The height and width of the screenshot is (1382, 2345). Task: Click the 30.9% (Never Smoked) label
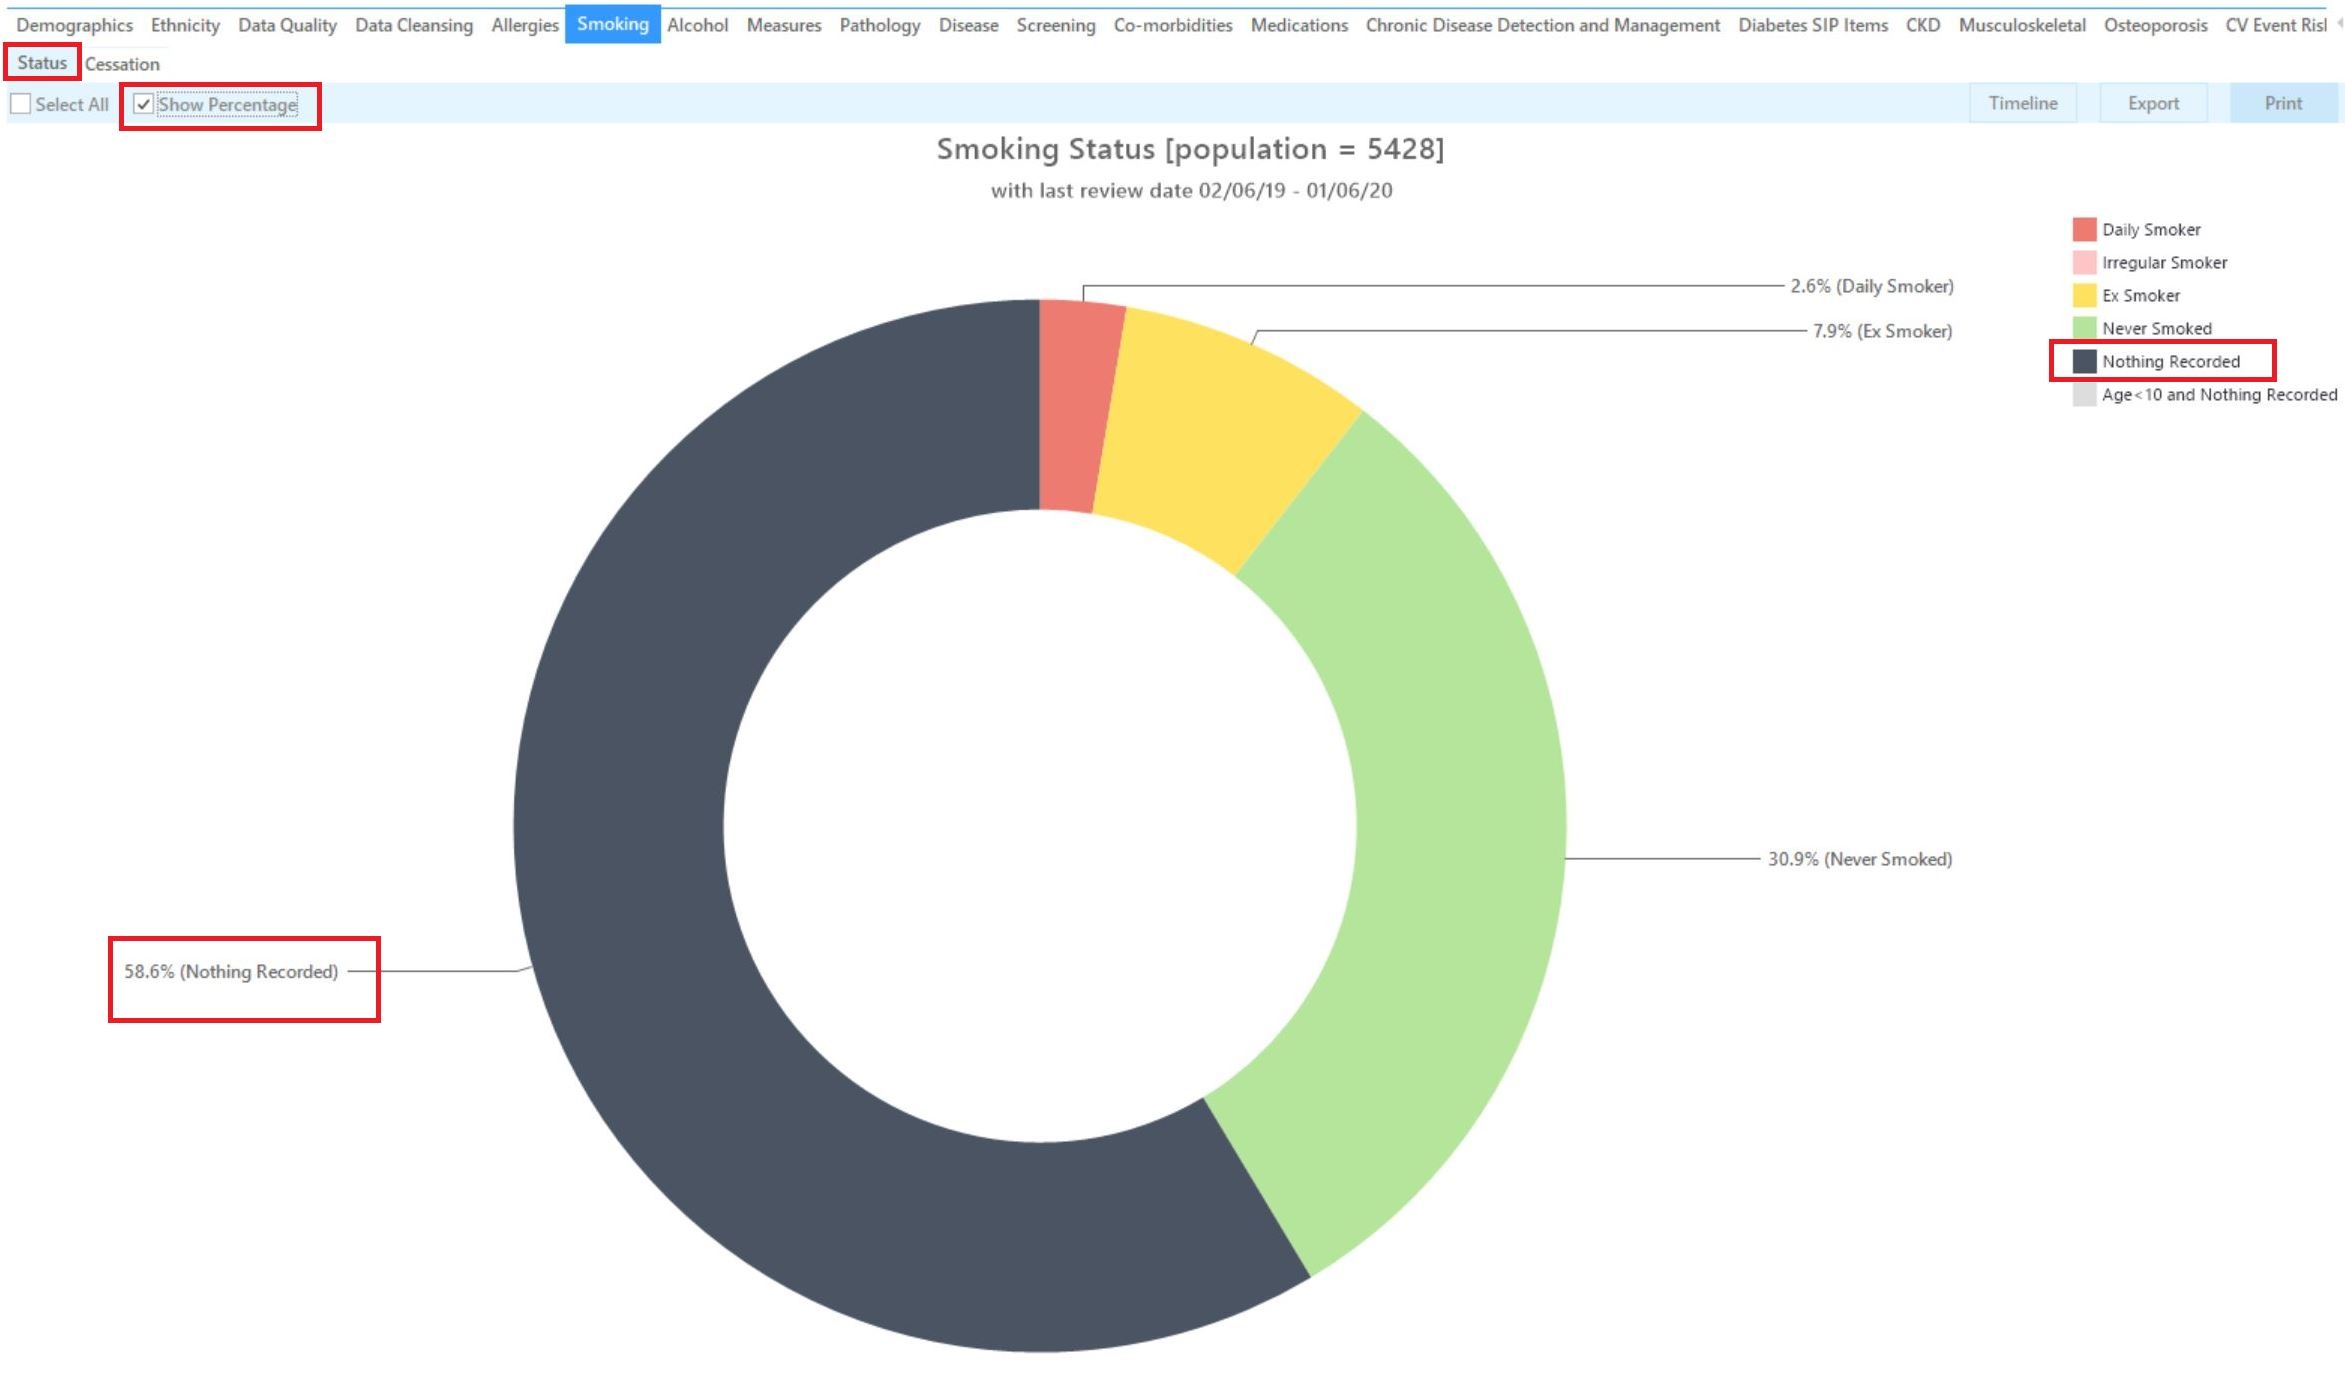click(x=1859, y=859)
